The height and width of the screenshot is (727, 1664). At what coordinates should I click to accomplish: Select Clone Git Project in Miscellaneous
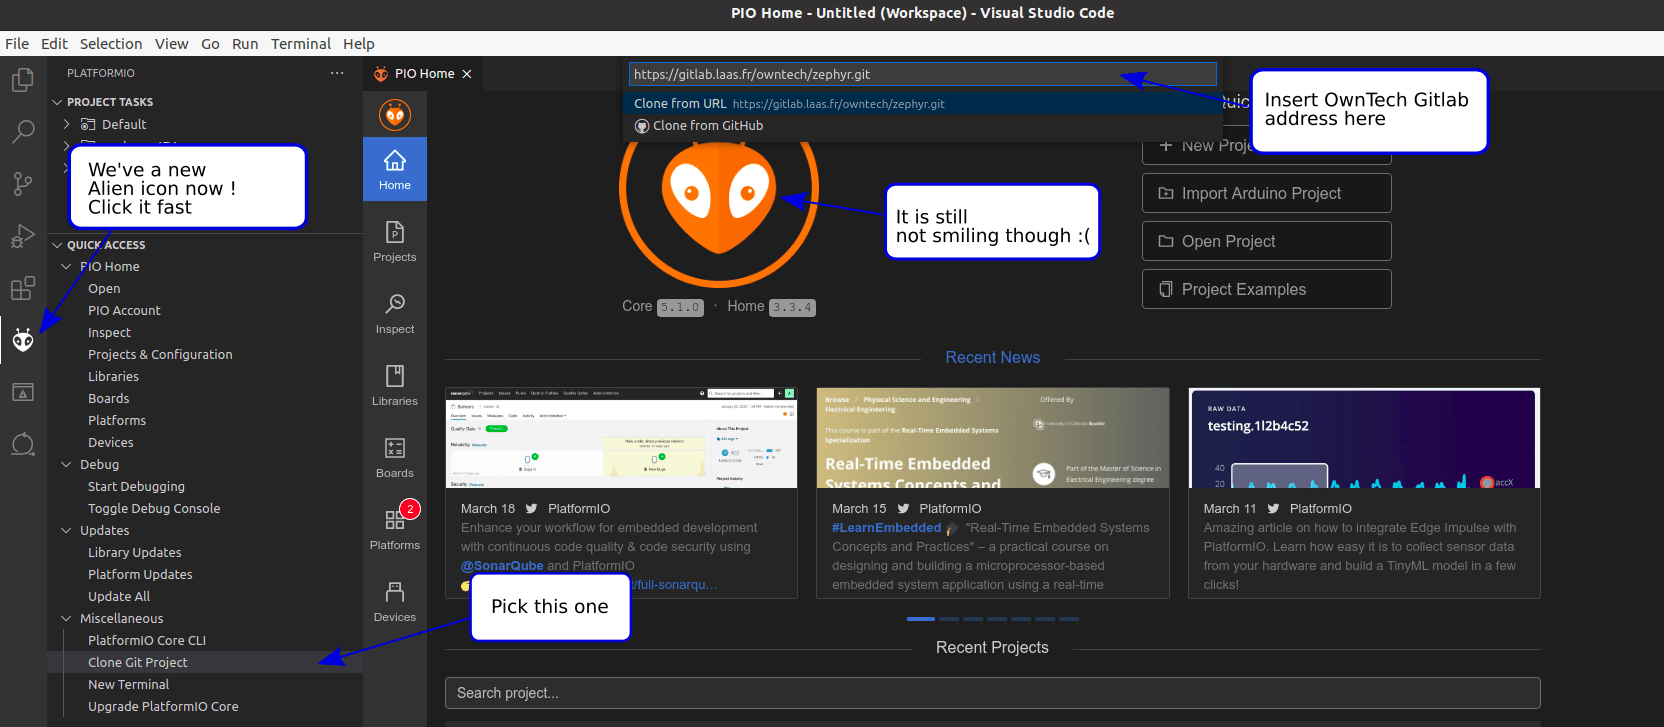pos(138,662)
